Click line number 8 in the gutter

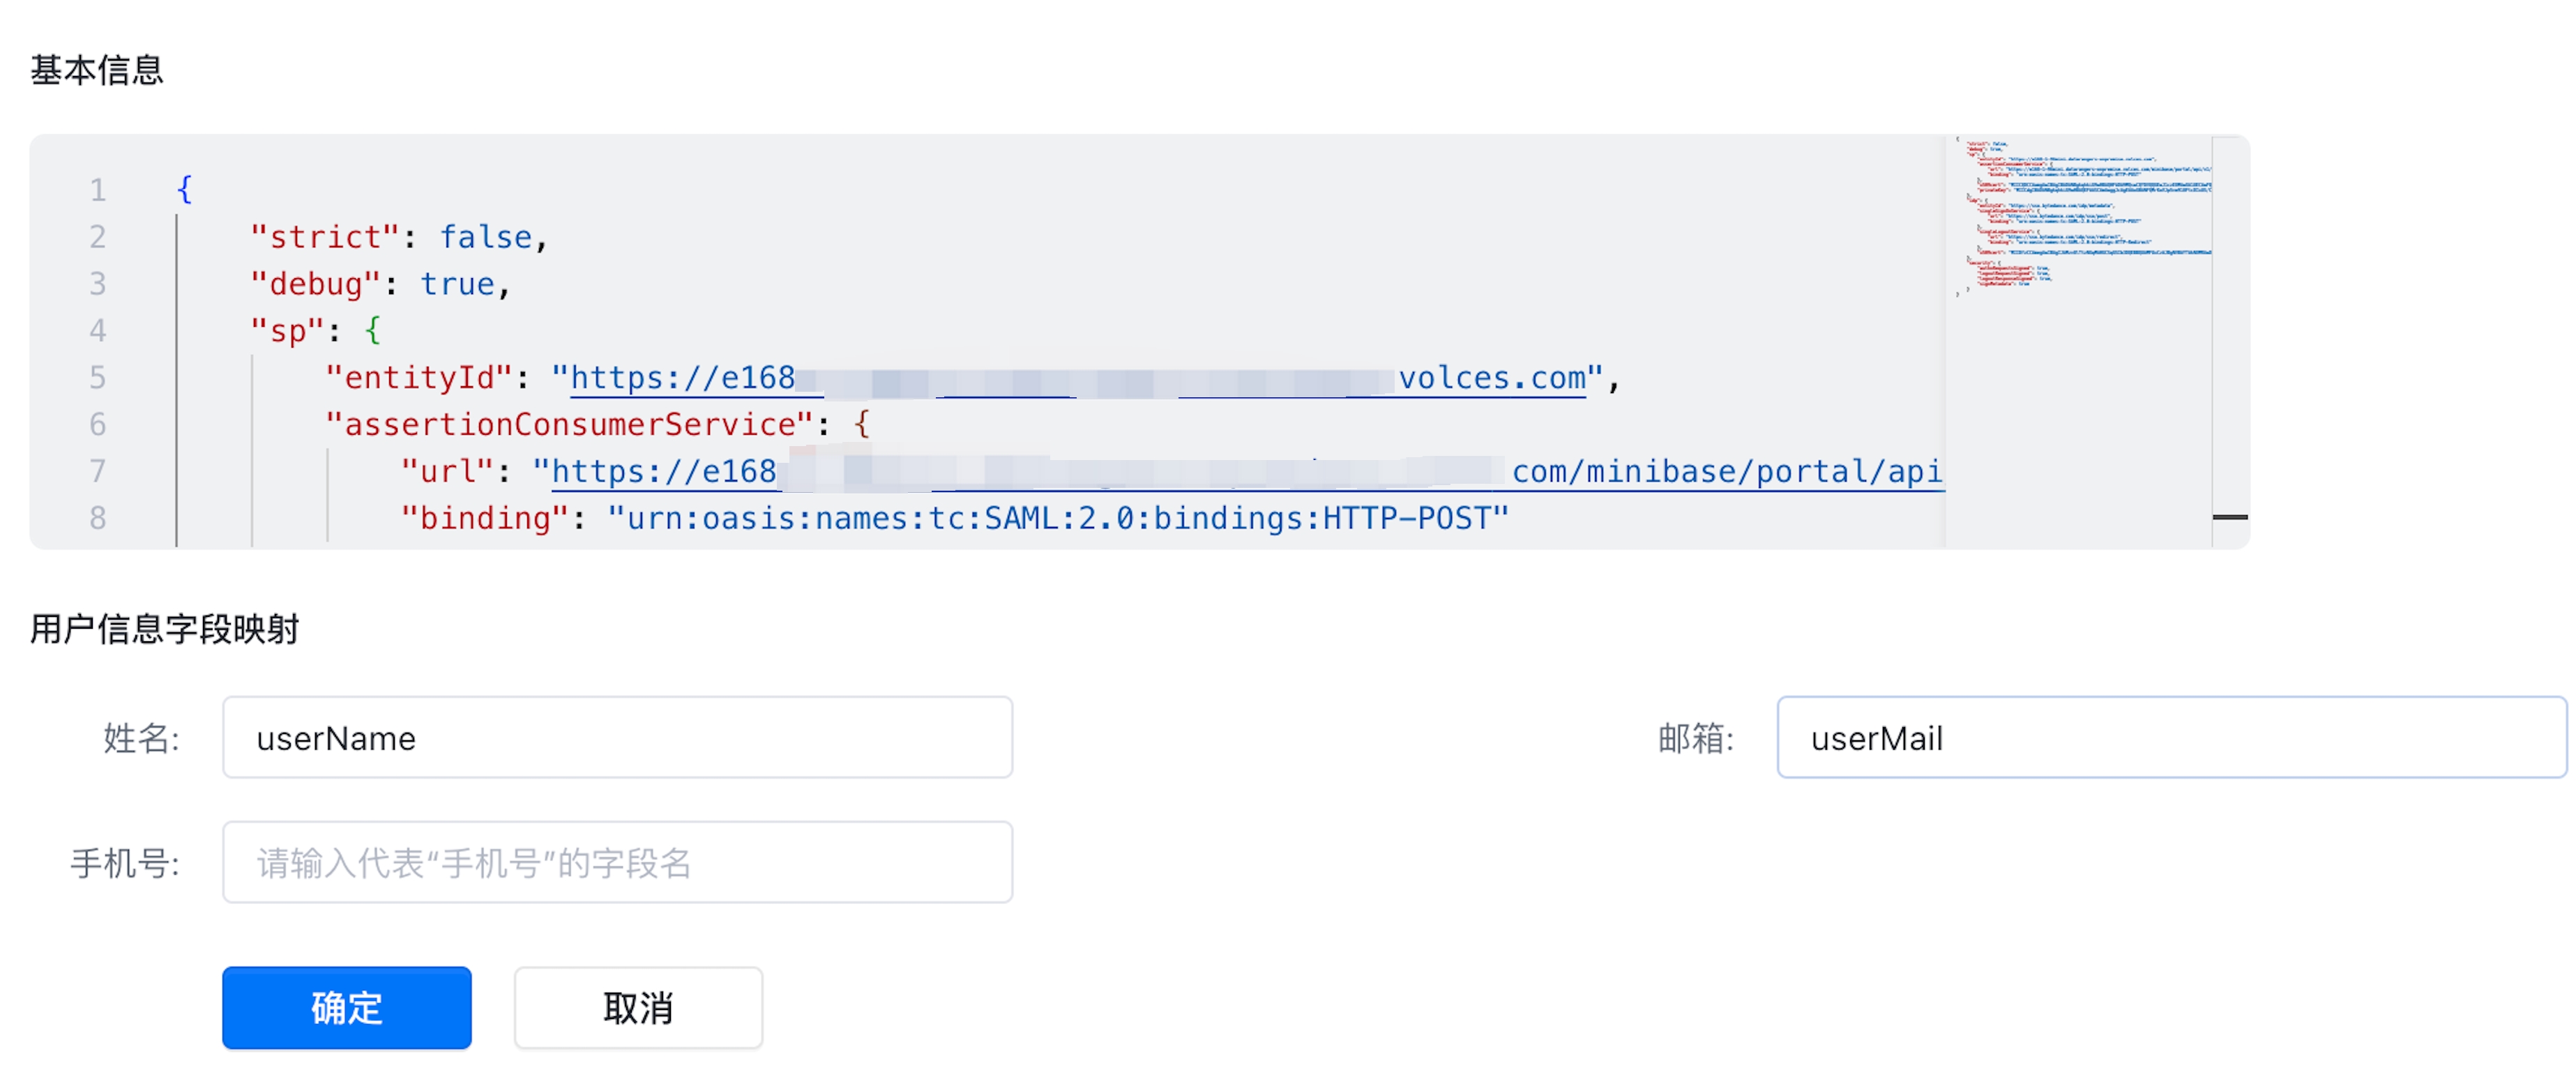97,518
